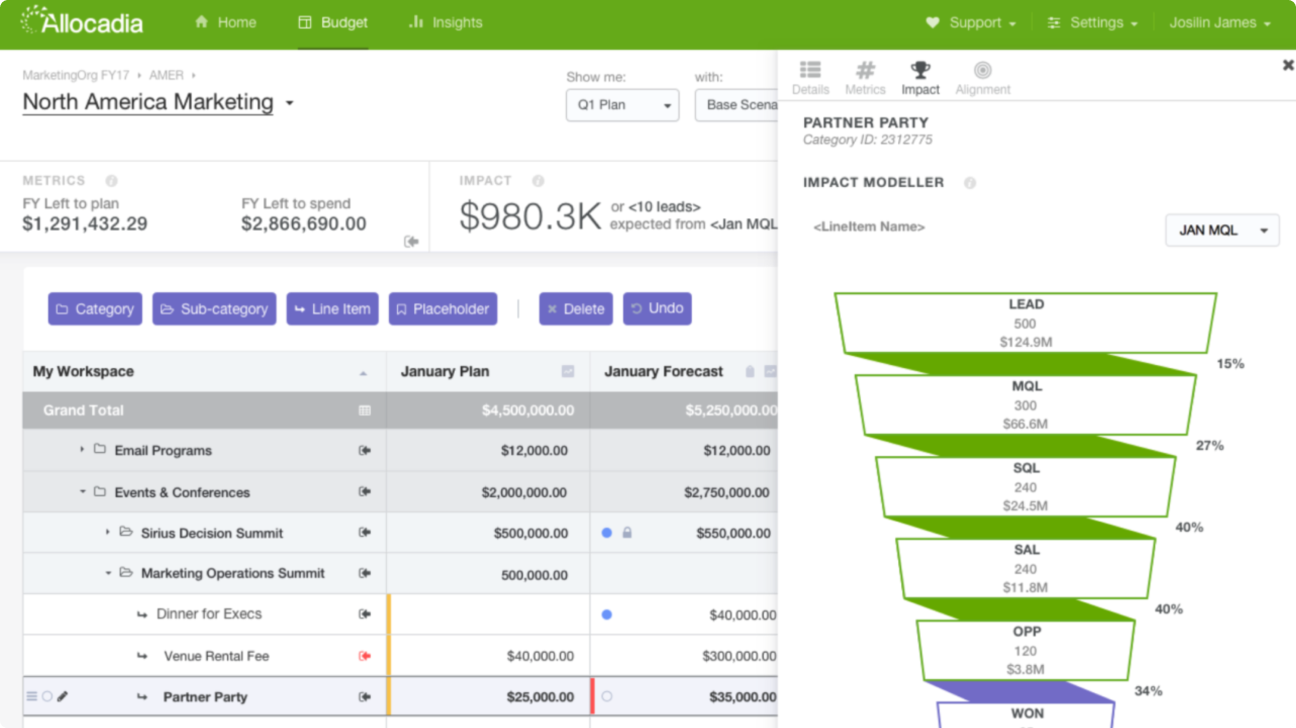This screenshot has height=728, width=1296.
Task: Click the orange change indicator bar on Partner Party row
Action: pyautogui.click(x=390, y=696)
